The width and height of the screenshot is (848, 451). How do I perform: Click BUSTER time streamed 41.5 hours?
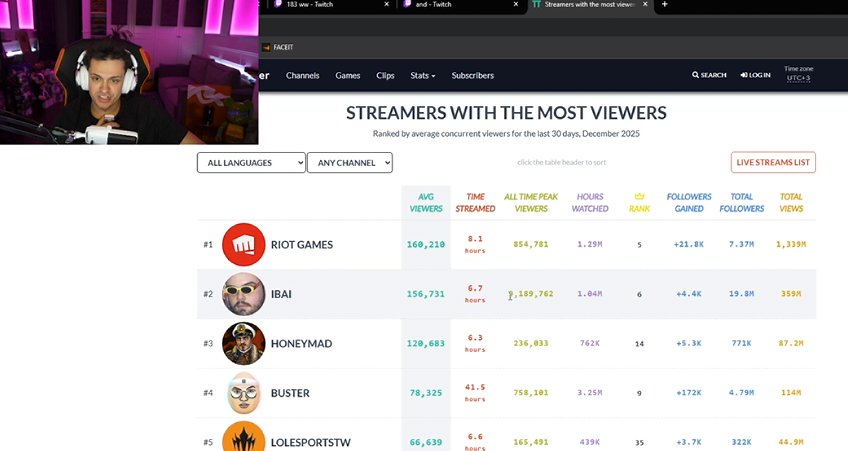click(475, 393)
